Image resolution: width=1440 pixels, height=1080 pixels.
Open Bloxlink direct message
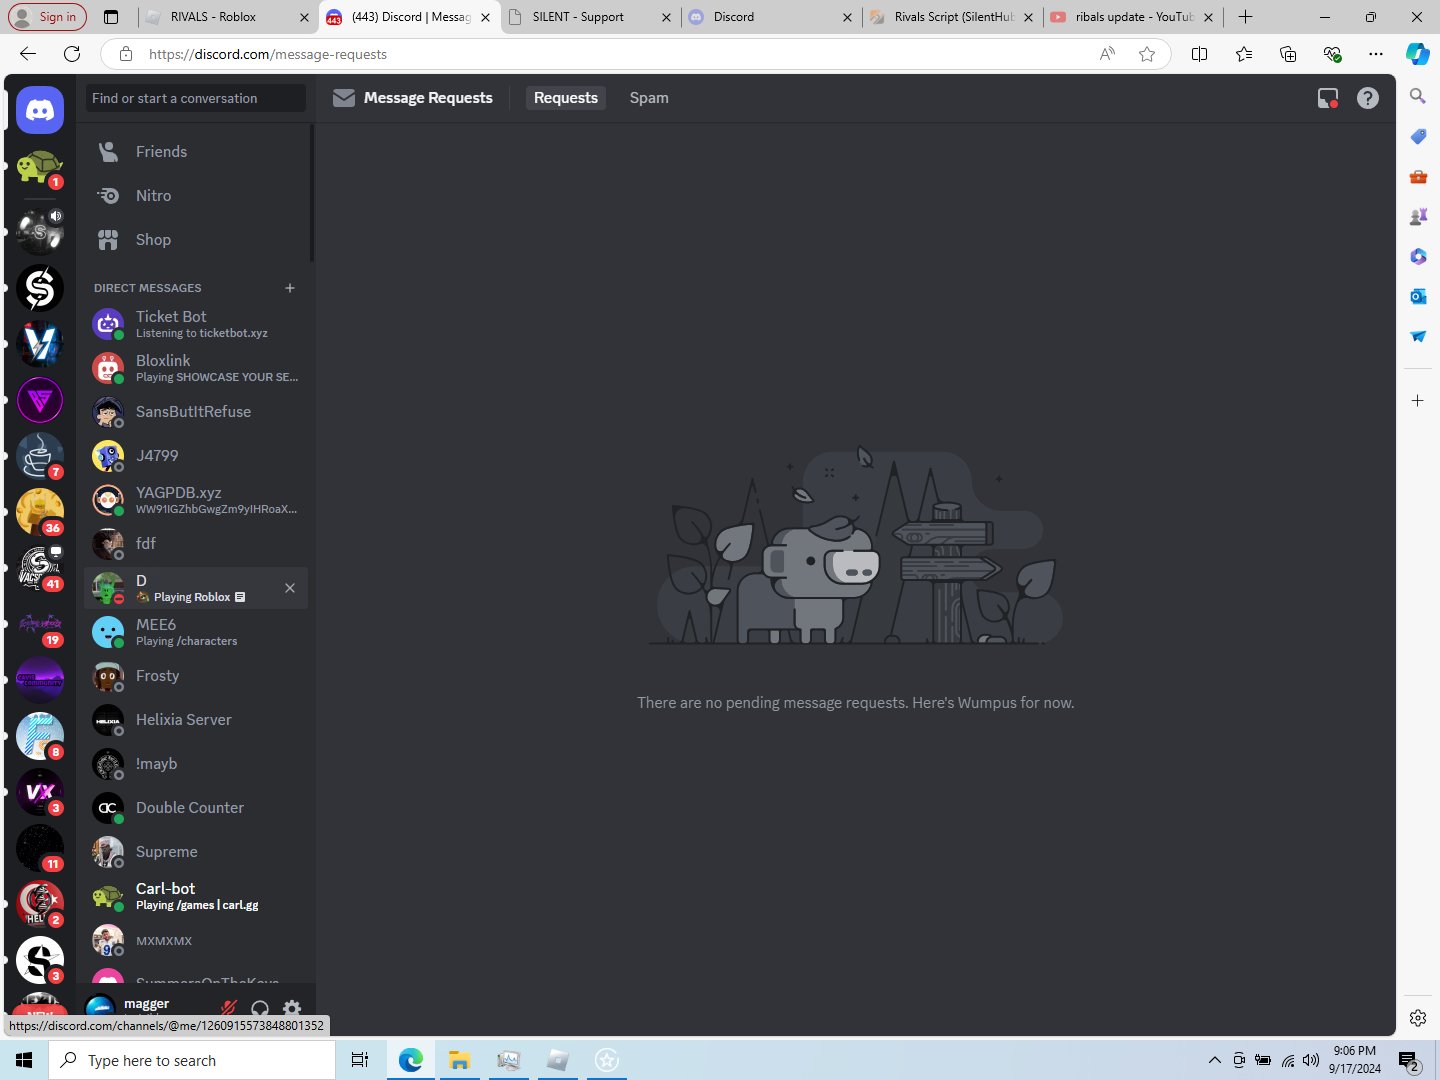click(x=196, y=368)
